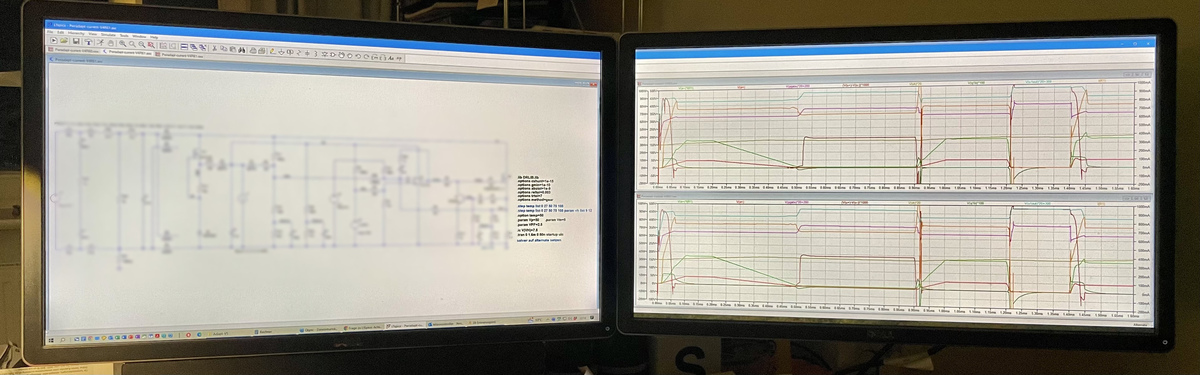Open the Tools menu
This screenshot has width=1200, height=375.
[123, 35]
